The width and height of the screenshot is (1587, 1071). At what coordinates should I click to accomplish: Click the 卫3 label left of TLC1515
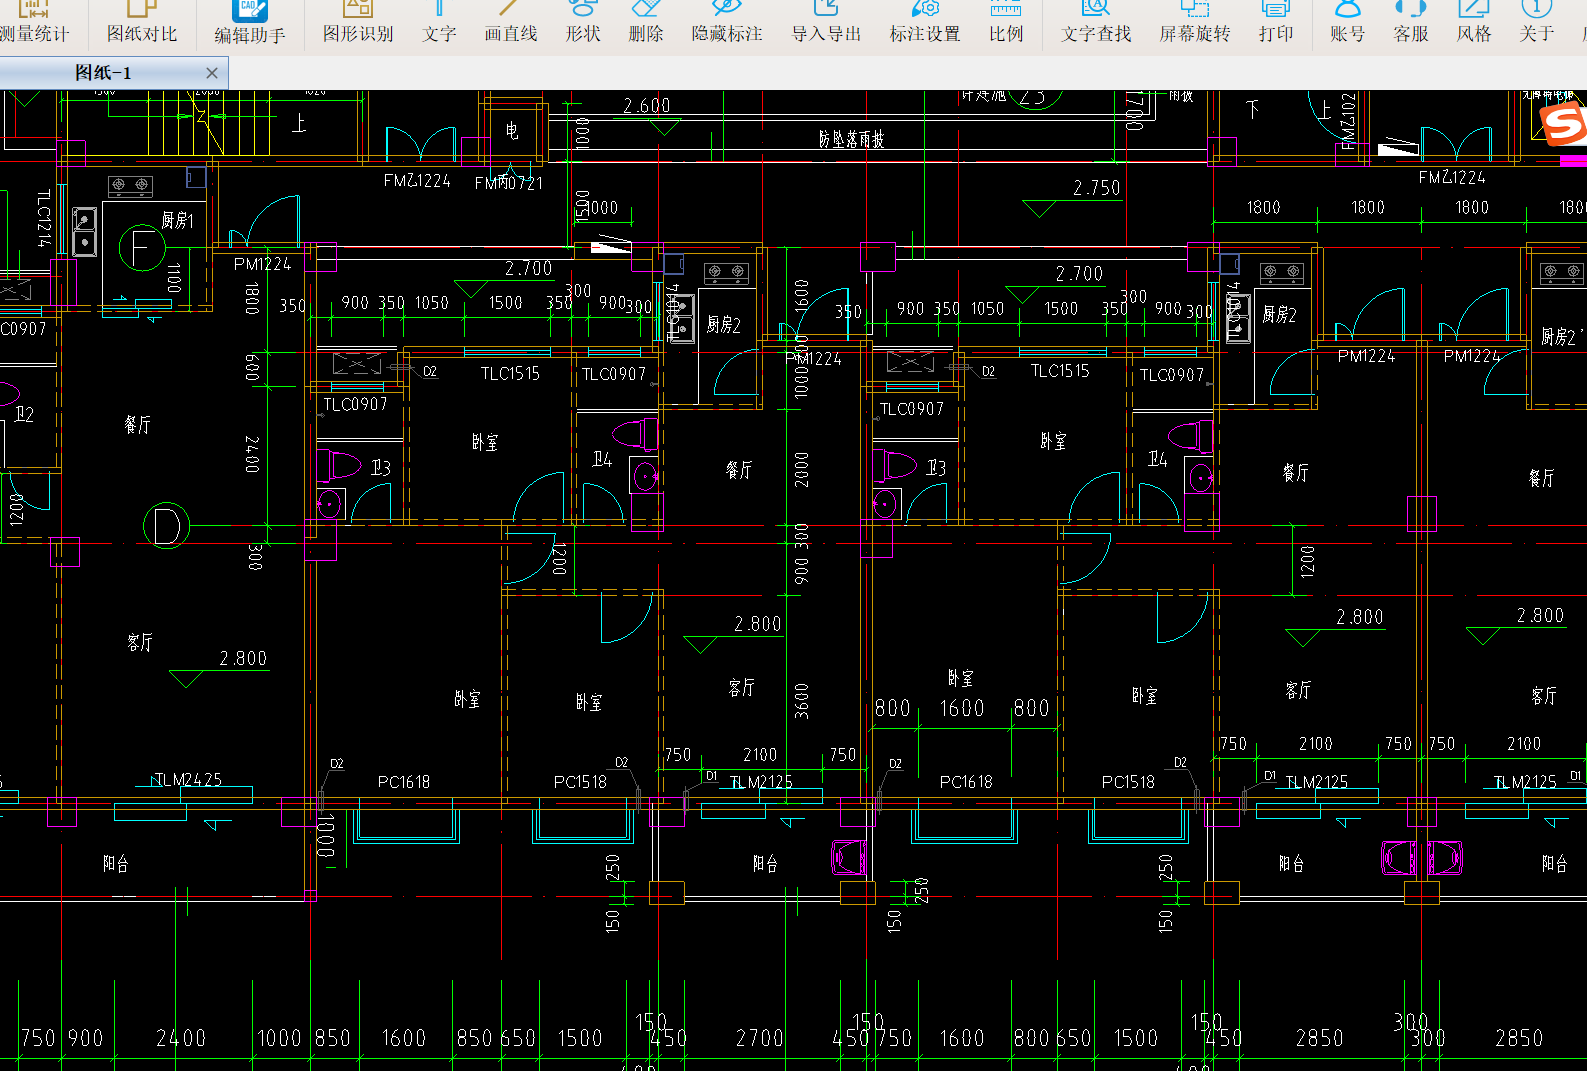coord(381,468)
